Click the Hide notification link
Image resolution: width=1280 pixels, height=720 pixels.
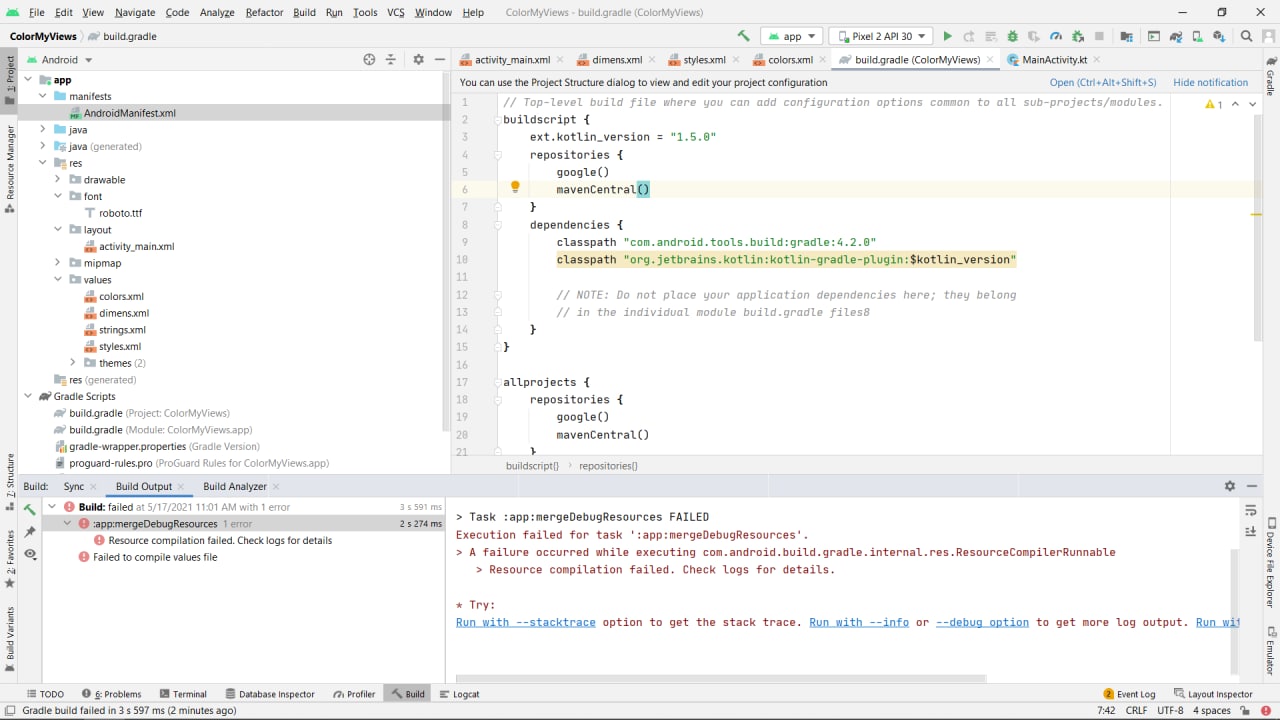tap(1210, 83)
